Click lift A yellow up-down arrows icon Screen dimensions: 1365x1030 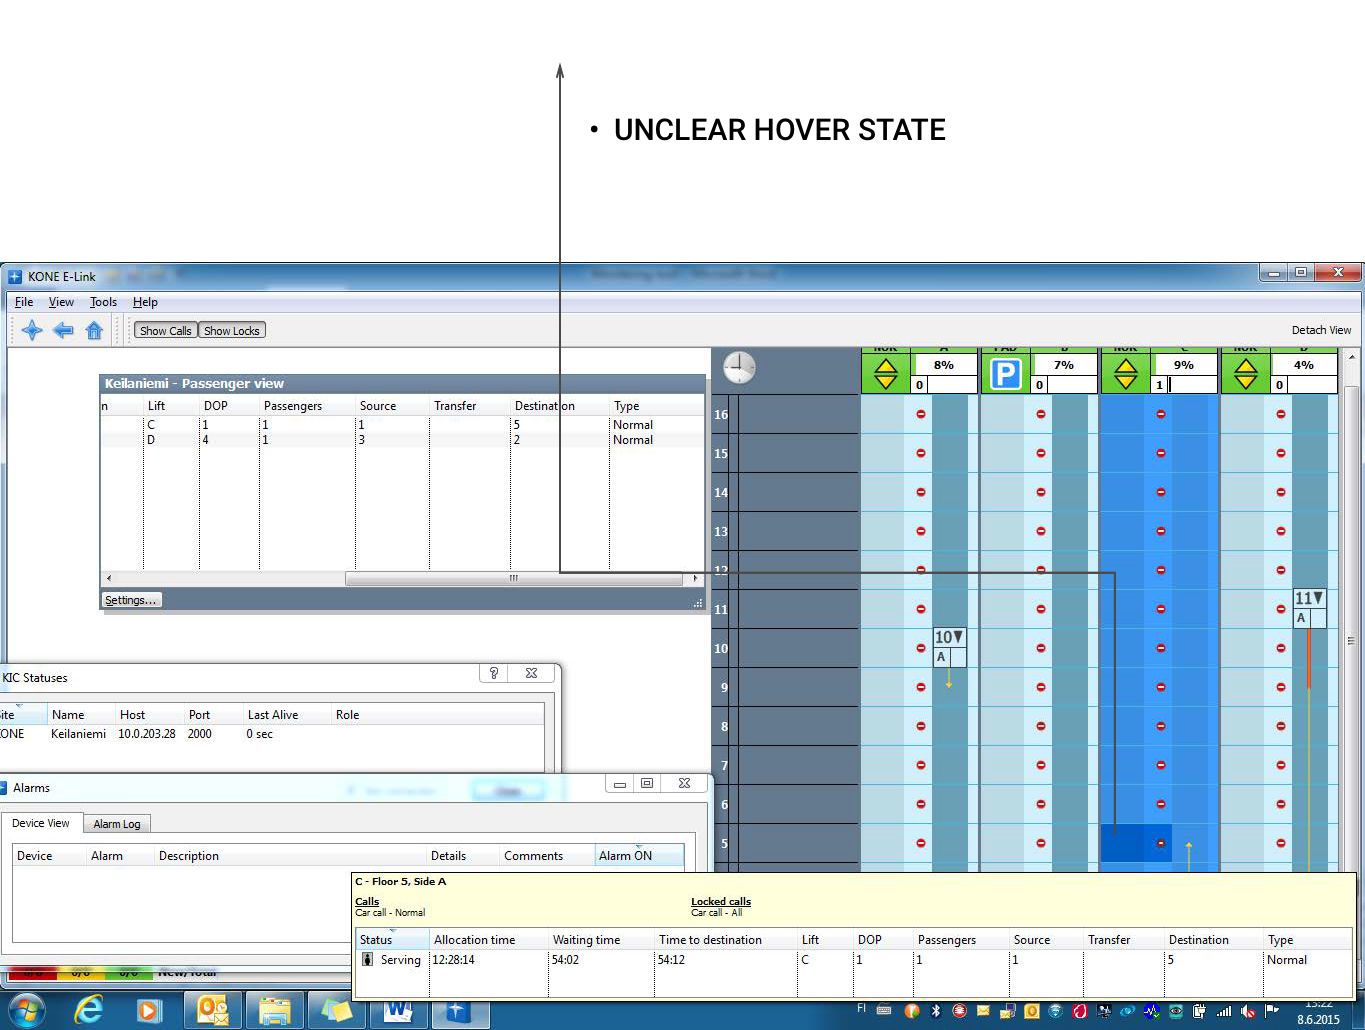pyautogui.click(x=886, y=375)
